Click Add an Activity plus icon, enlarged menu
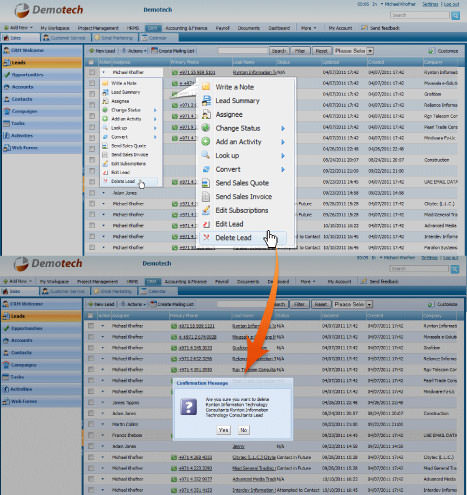Screen dimensions: 467x495 pyautogui.click(x=206, y=142)
